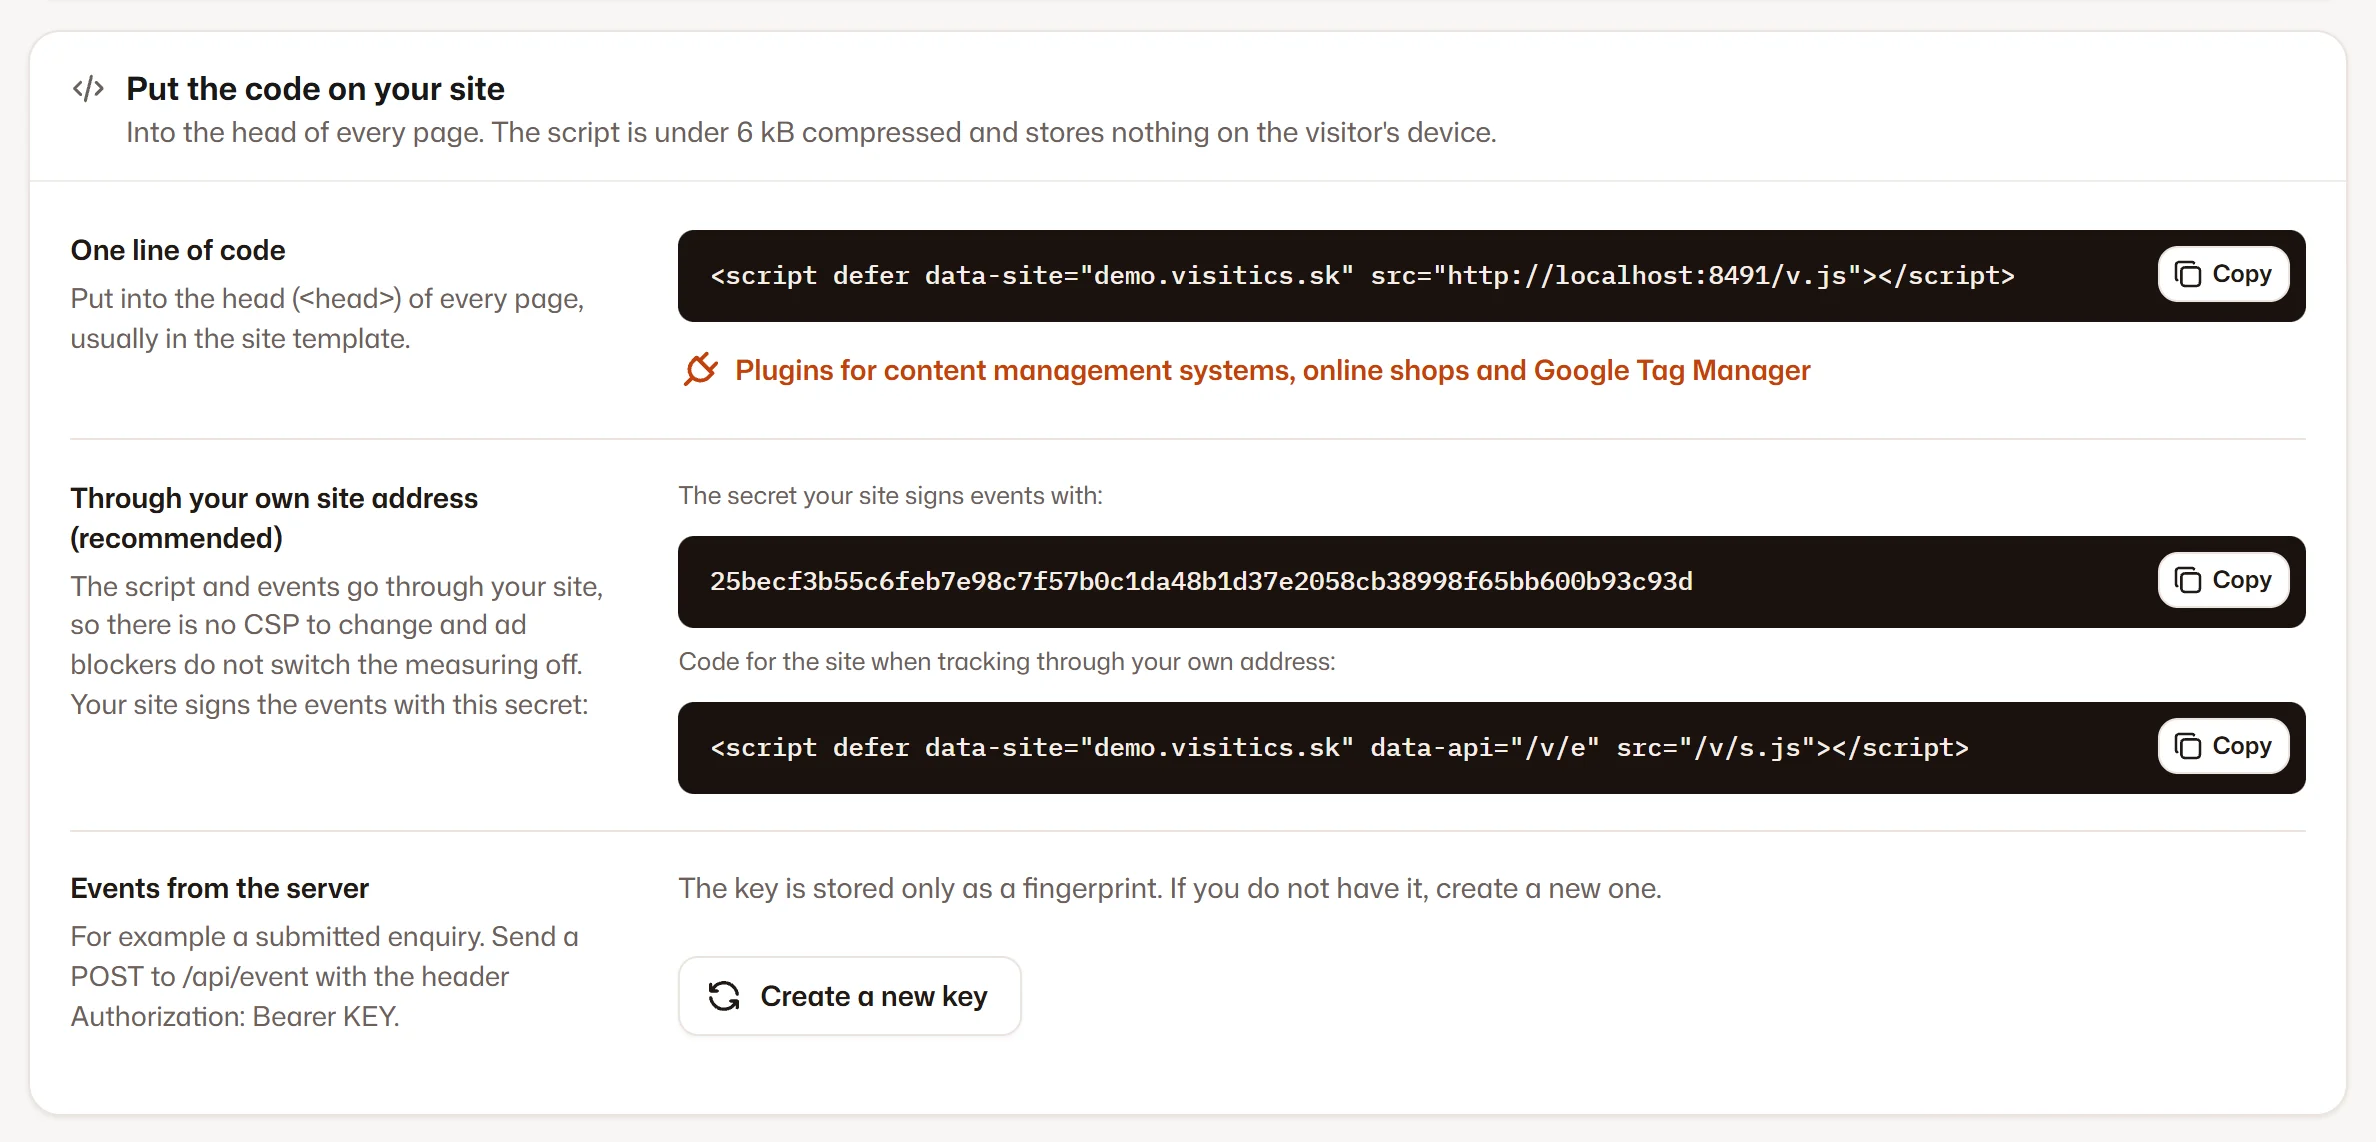Select the localhost script tag code text
Screen dimensions: 2376x1142
tap(1362, 276)
